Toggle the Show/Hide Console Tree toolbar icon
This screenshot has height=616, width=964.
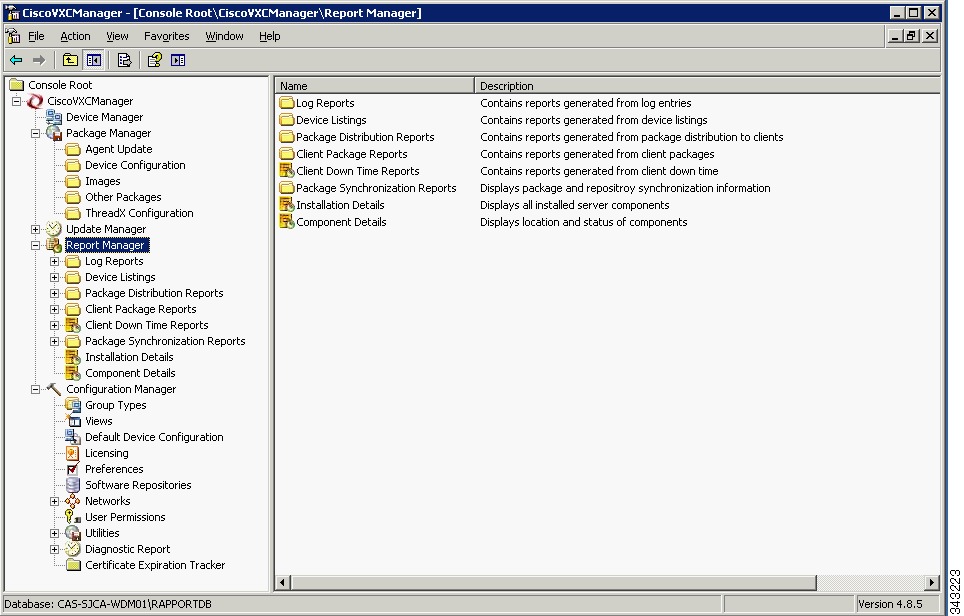pos(93,60)
